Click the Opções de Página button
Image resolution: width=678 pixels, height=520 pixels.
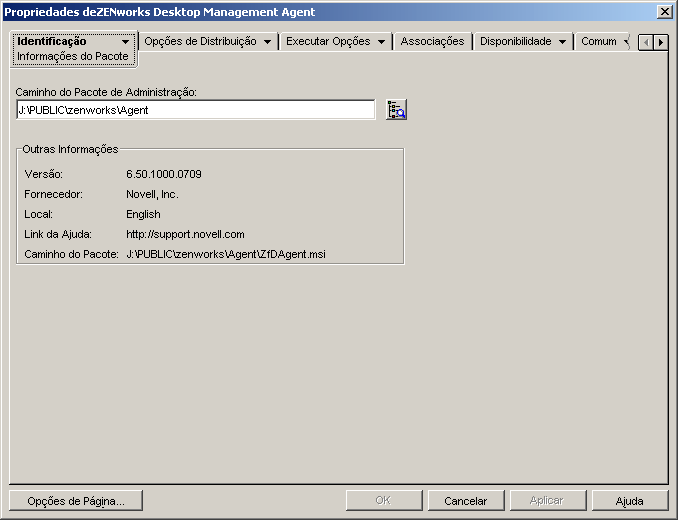point(76,501)
